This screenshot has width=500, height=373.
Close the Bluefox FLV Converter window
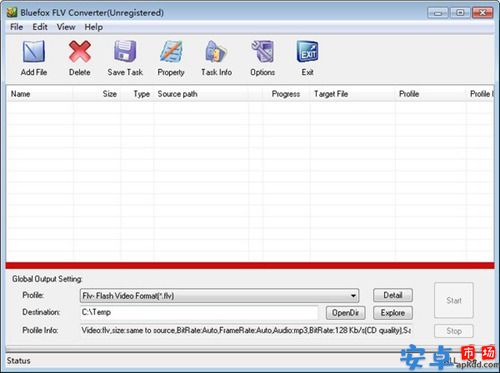pos(482,13)
